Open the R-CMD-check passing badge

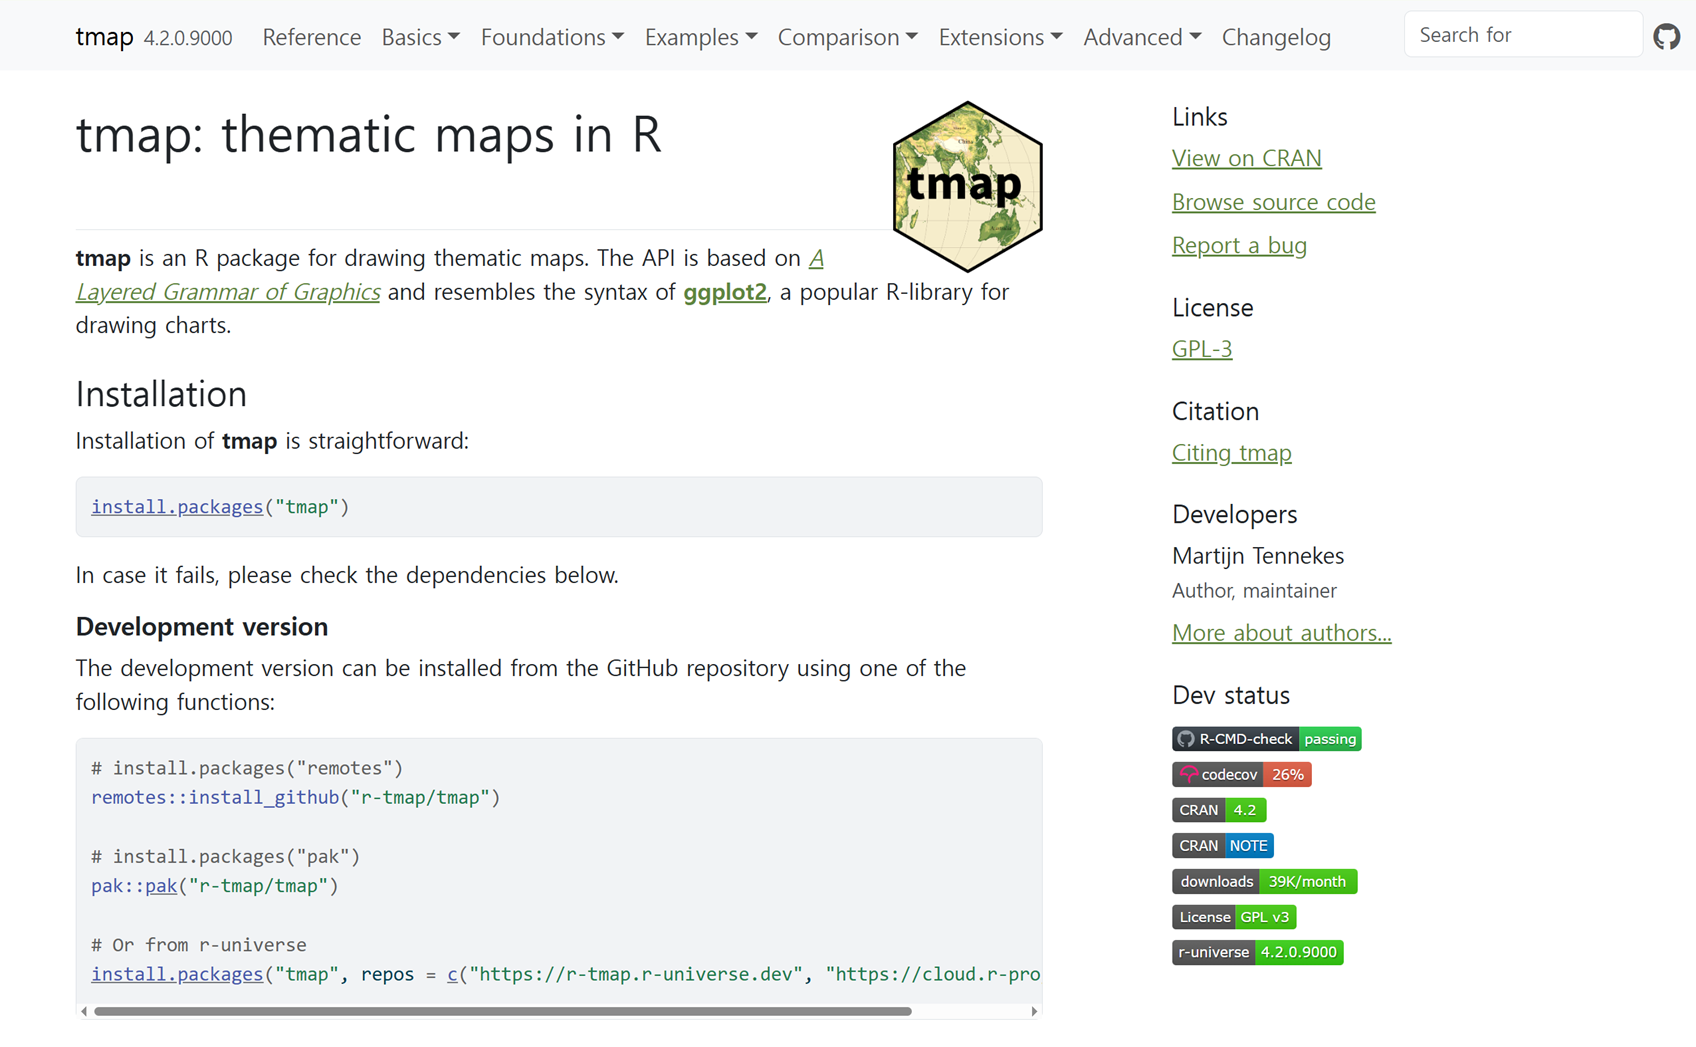point(1266,739)
